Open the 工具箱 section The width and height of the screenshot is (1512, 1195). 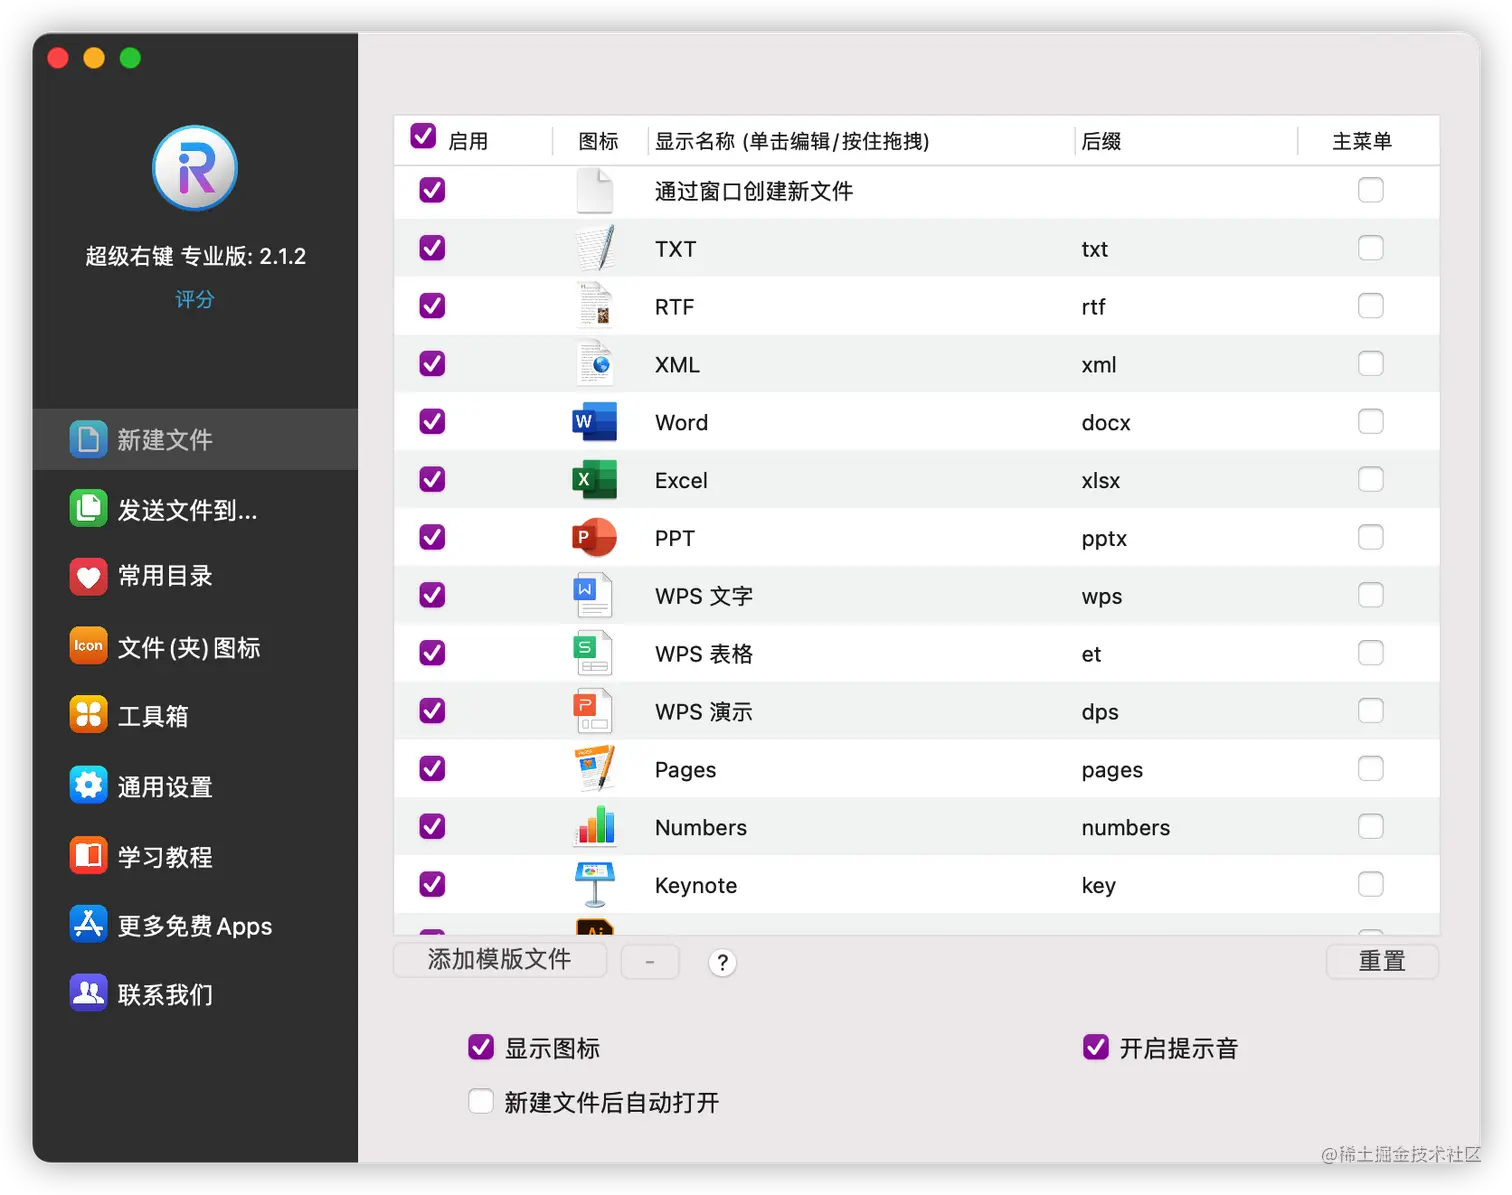tap(152, 716)
